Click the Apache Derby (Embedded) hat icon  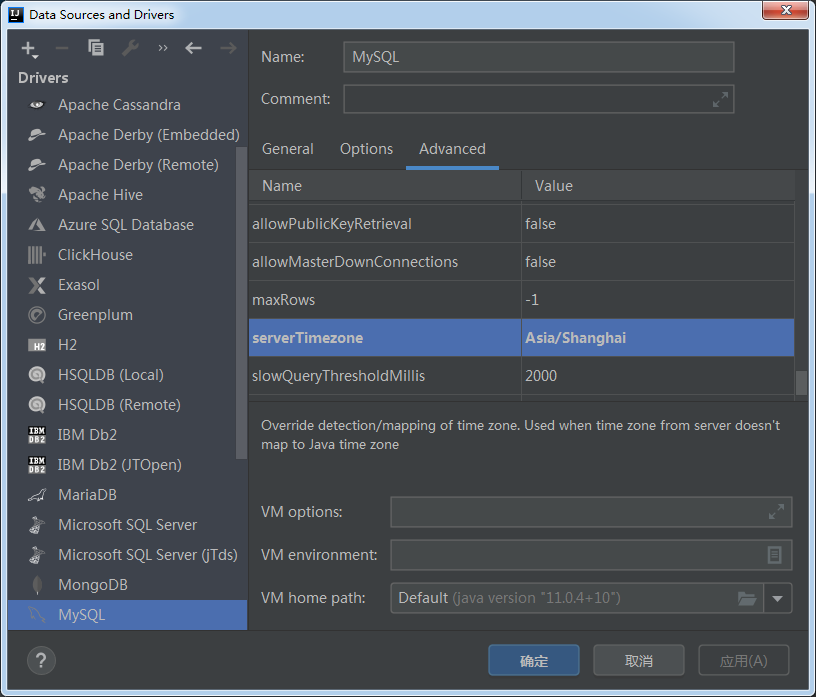(x=37, y=135)
